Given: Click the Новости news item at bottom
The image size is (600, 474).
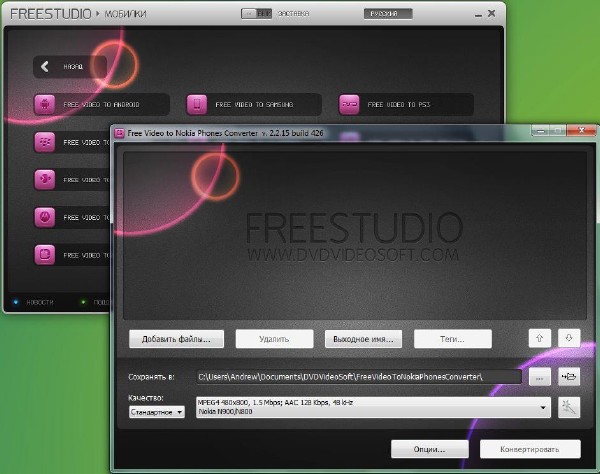Looking at the screenshot, I should pyautogui.click(x=38, y=301).
